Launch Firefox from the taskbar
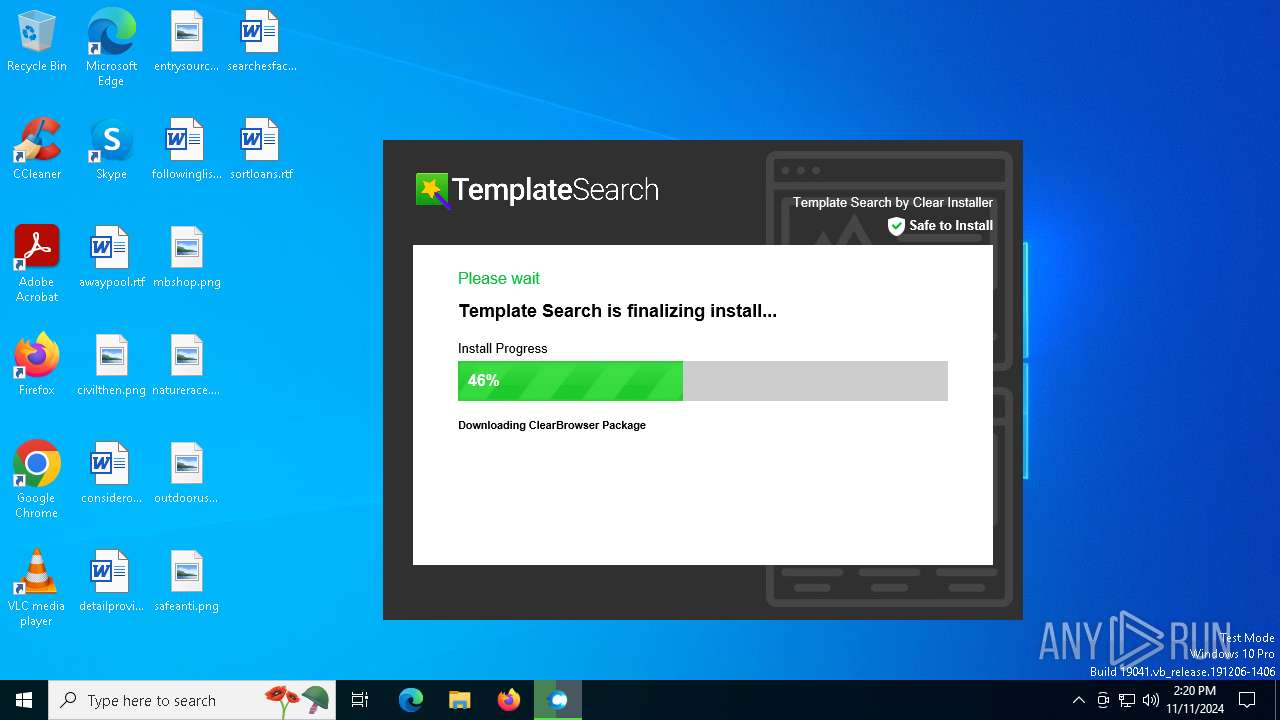Image resolution: width=1280 pixels, height=720 pixels. (x=509, y=700)
